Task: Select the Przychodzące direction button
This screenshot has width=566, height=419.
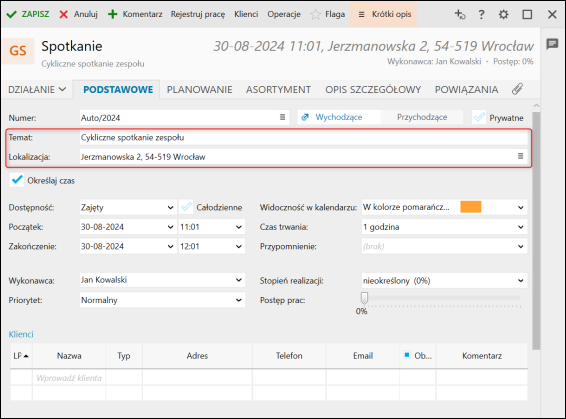Action: 422,117
